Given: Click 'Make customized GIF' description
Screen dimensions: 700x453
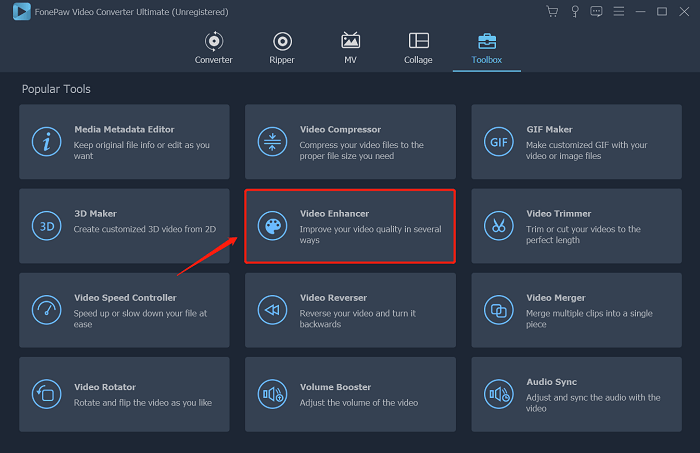Looking at the screenshot, I should (x=587, y=150).
